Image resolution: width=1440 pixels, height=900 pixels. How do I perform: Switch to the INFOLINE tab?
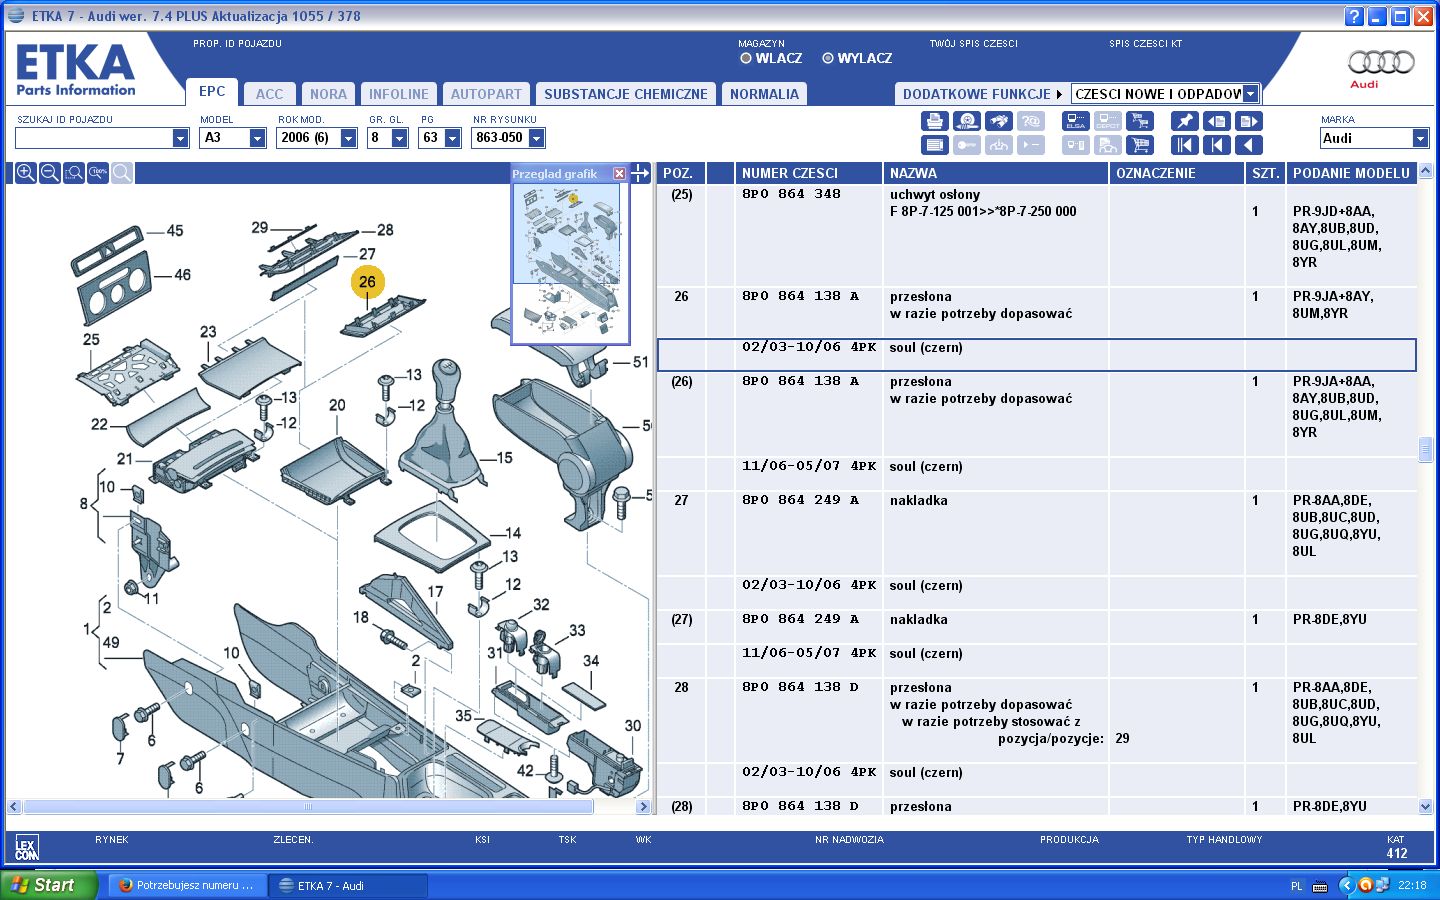point(398,94)
